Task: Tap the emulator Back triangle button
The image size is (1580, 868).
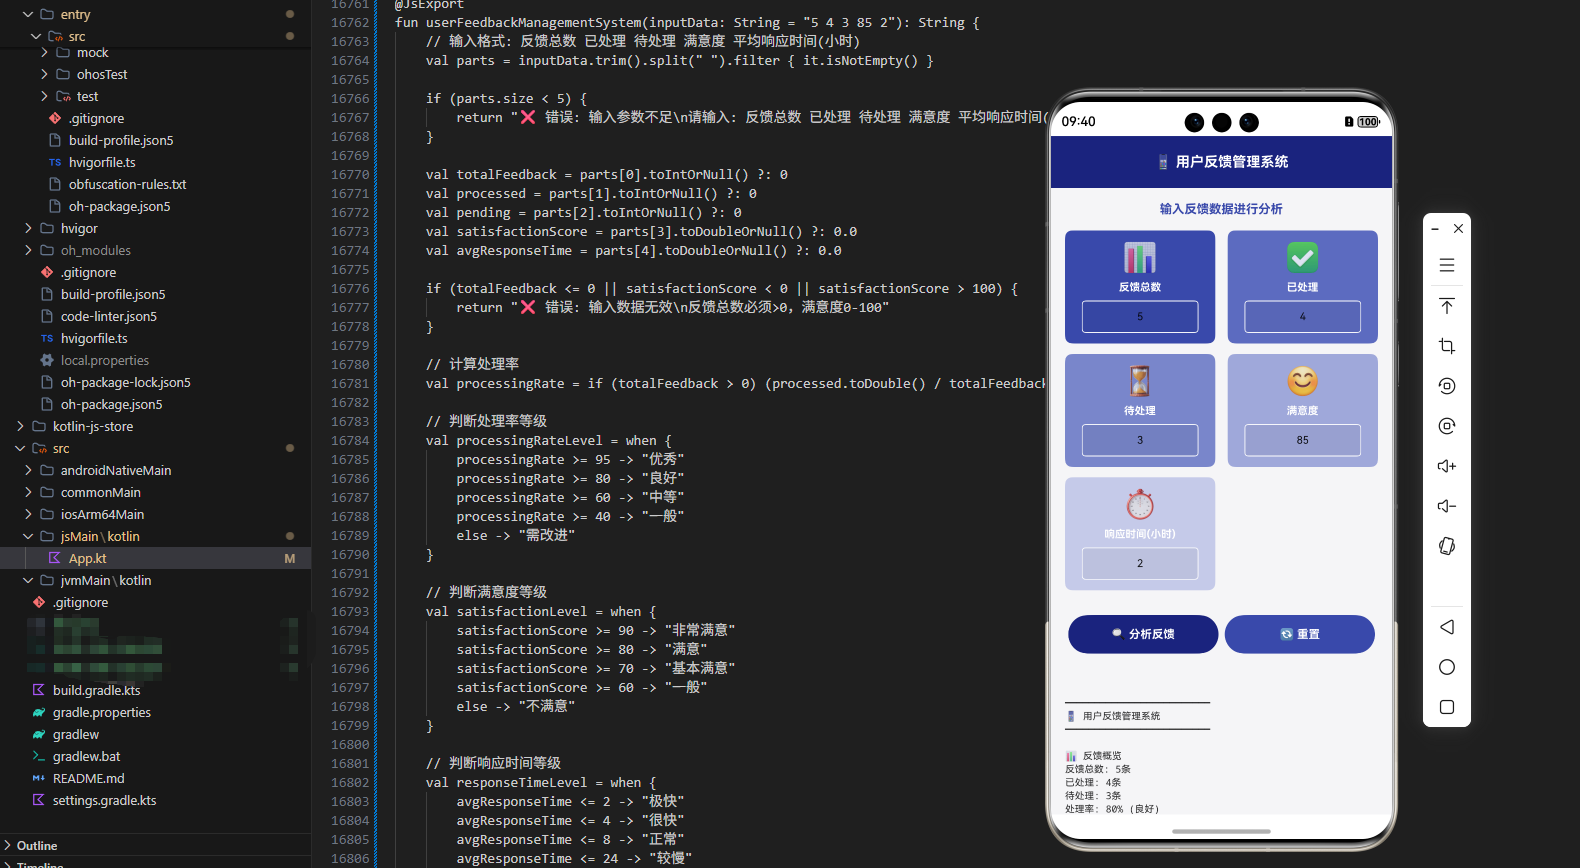Action: click(1446, 627)
